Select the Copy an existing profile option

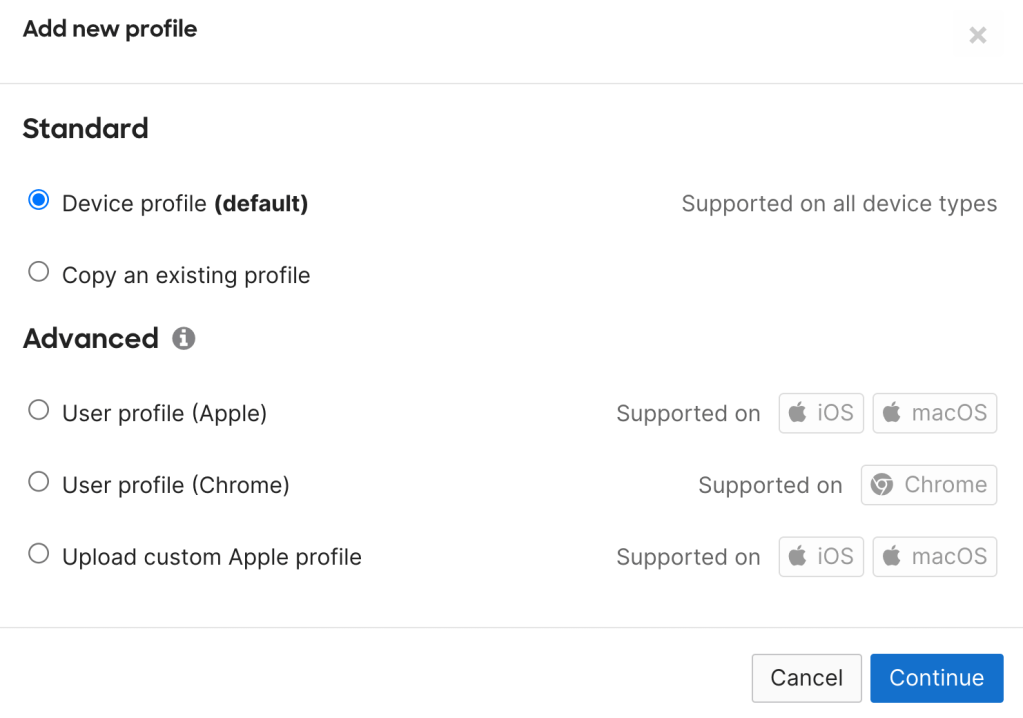click(39, 272)
